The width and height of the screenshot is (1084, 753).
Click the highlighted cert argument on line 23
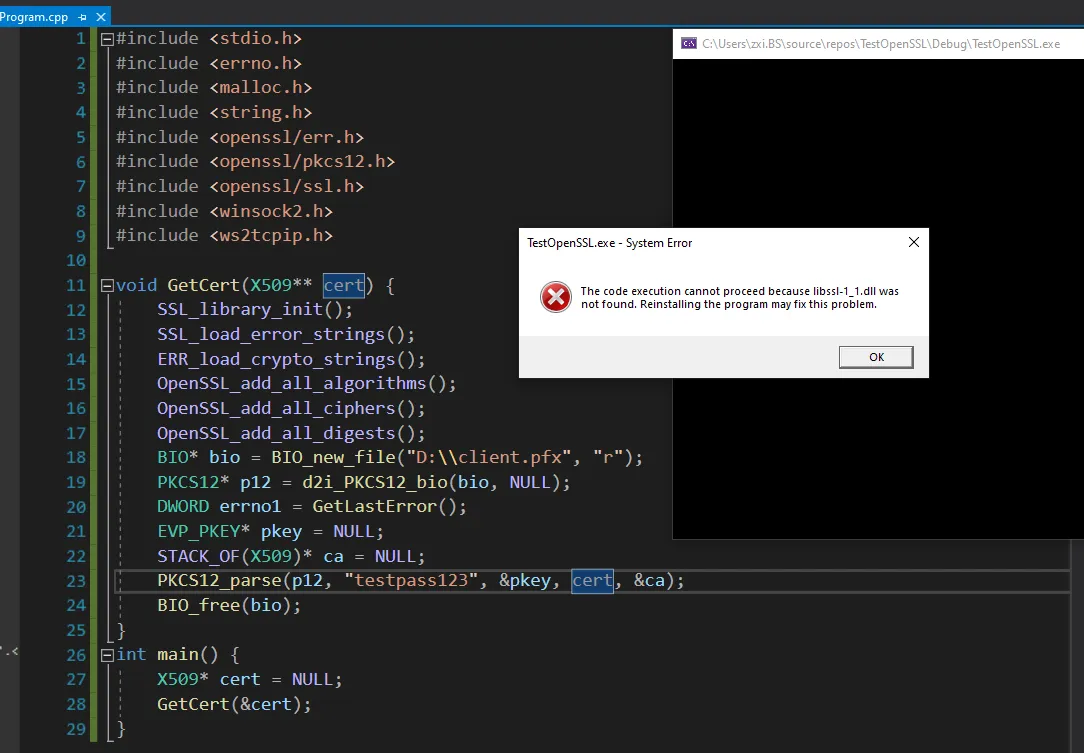click(x=592, y=580)
